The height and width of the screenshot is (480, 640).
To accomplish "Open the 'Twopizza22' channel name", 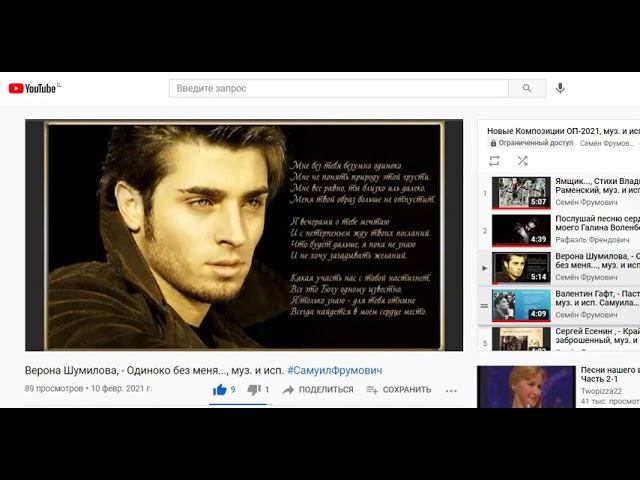I will click(x=601, y=391).
